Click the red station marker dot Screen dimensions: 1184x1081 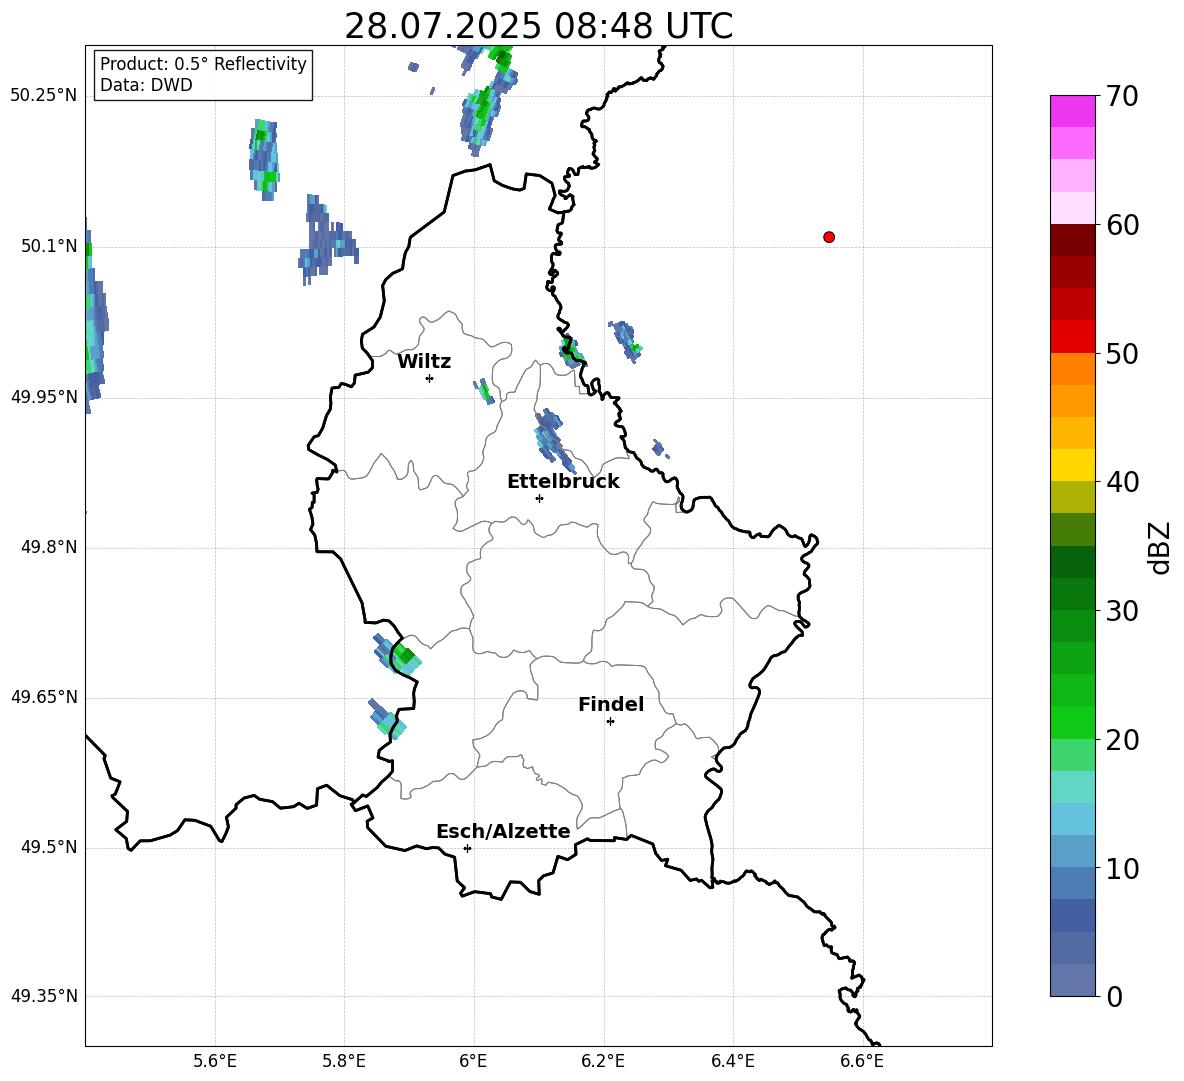click(829, 237)
